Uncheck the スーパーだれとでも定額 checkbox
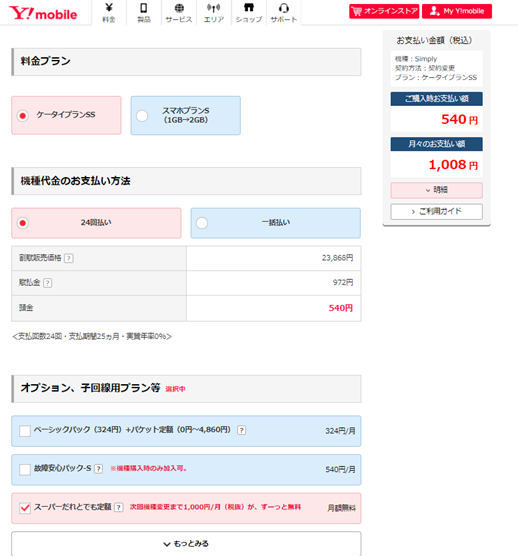 [25, 508]
